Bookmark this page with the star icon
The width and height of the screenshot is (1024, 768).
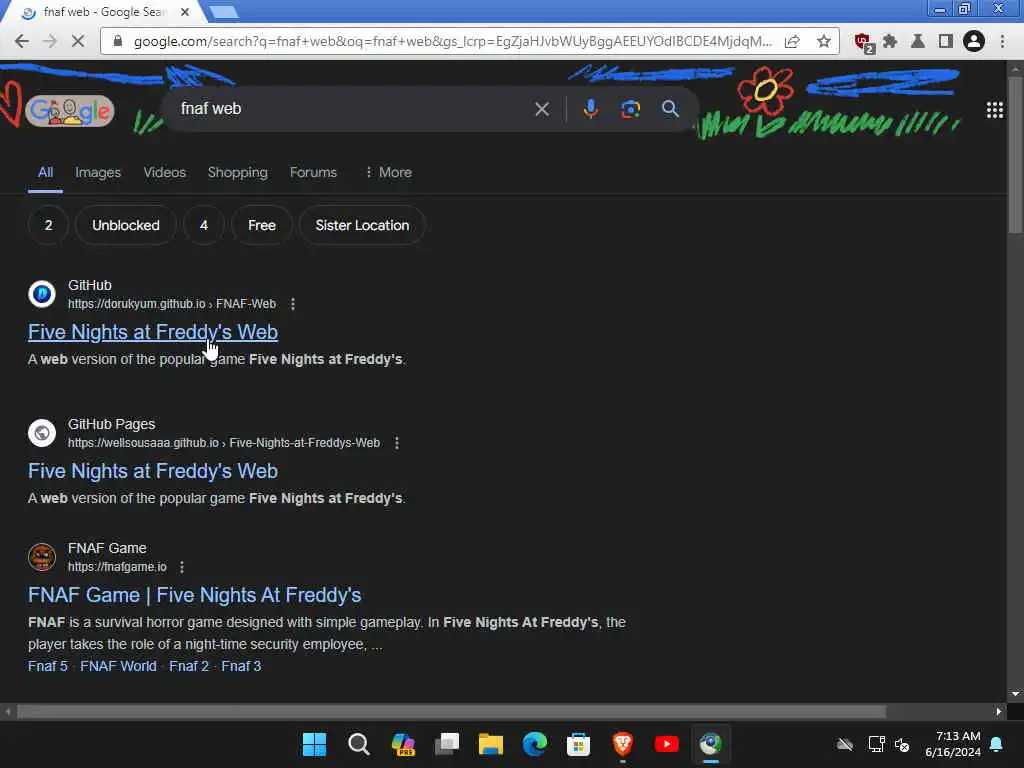[x=824, y=41]
